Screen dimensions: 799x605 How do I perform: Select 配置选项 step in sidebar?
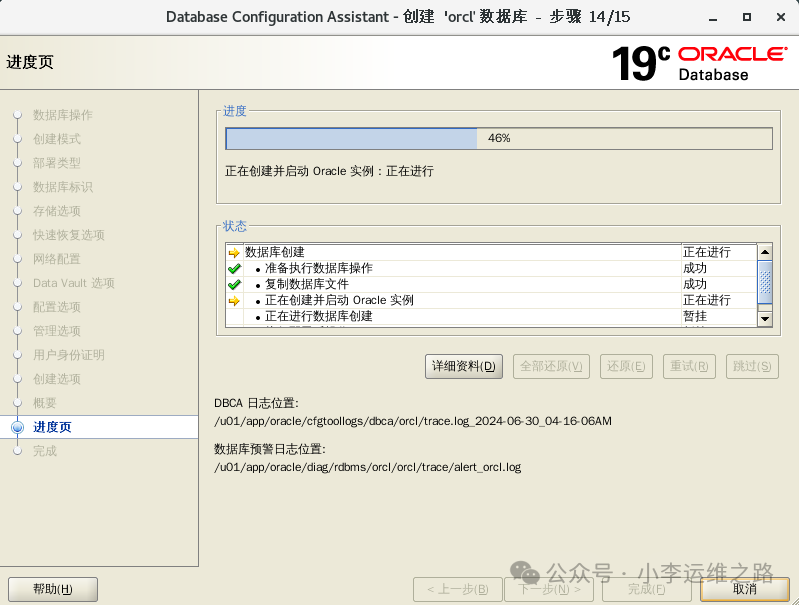(x=57, y=307)
